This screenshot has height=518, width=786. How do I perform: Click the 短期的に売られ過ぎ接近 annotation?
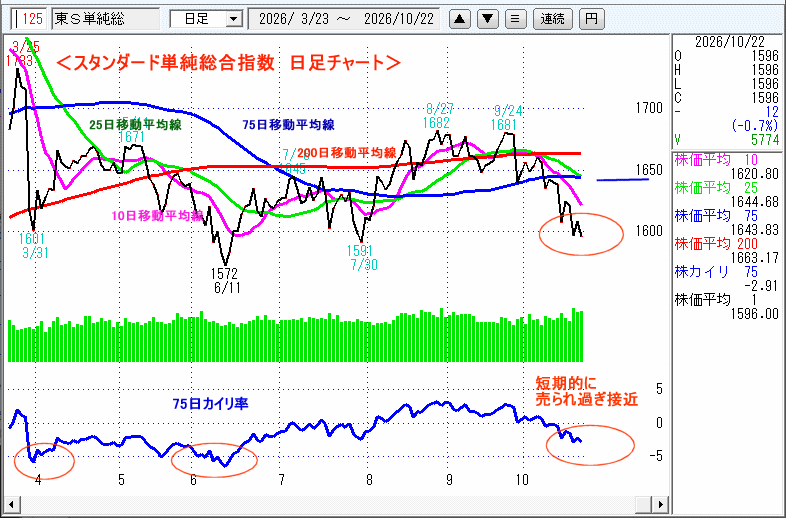click(586, 391)
